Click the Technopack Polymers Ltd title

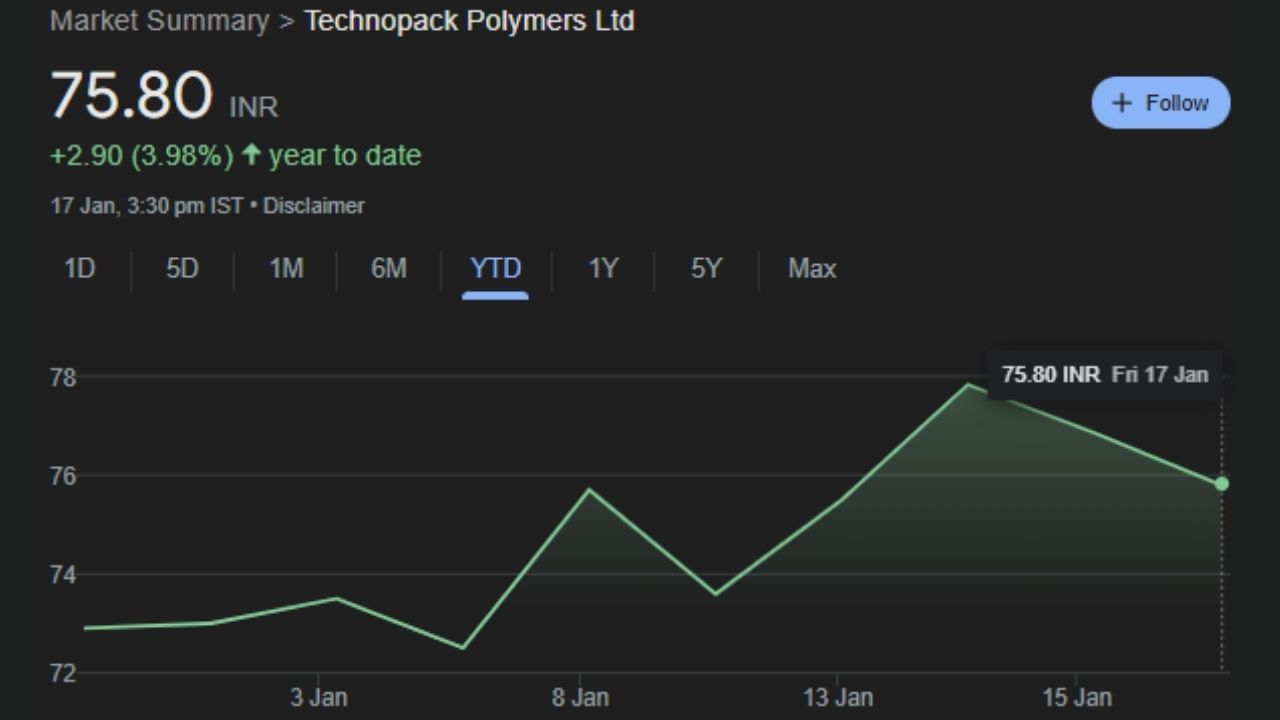469,21
